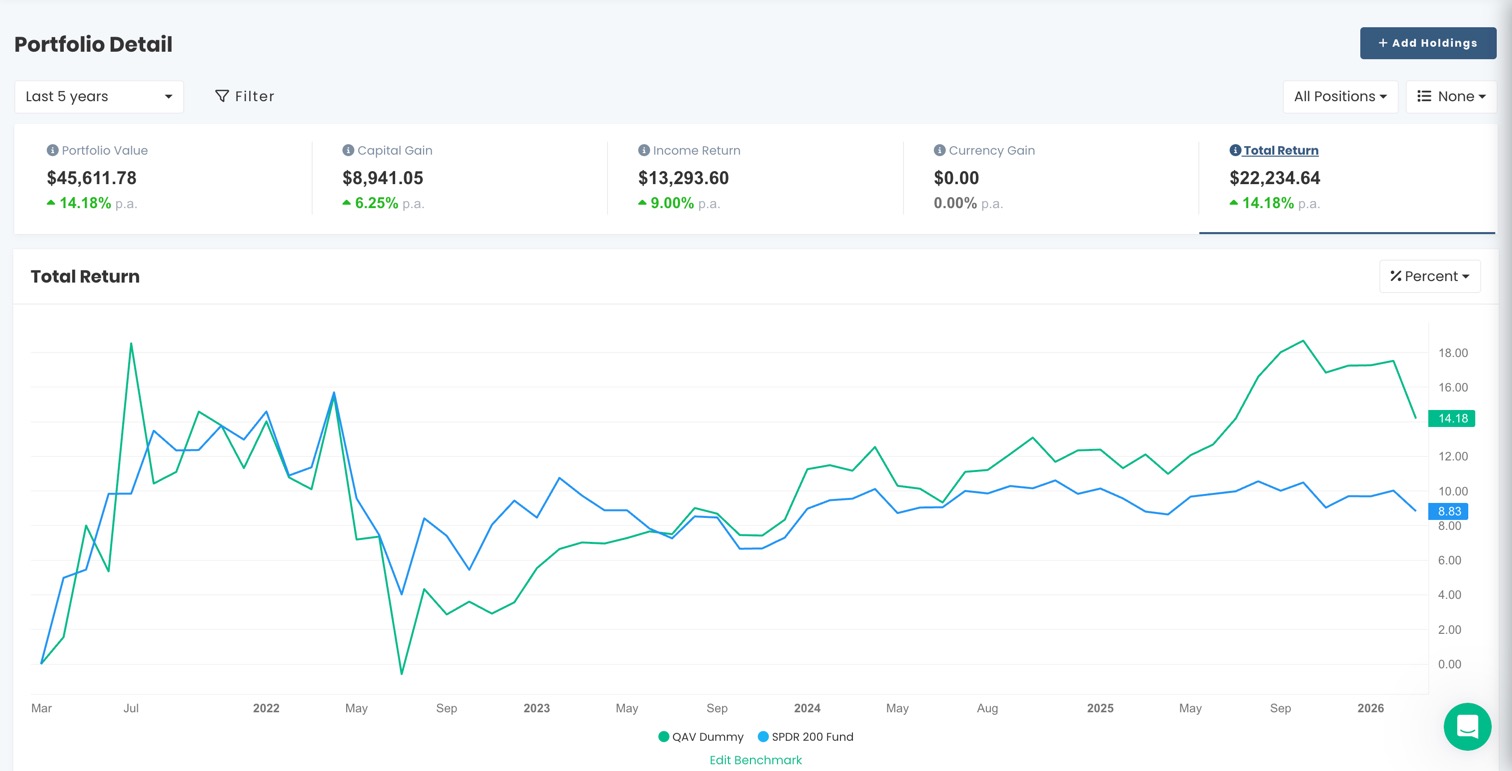Viewport: 1512px width, 771px height.
Task: Click the list icon in the None button
Action: [1424, 96]
